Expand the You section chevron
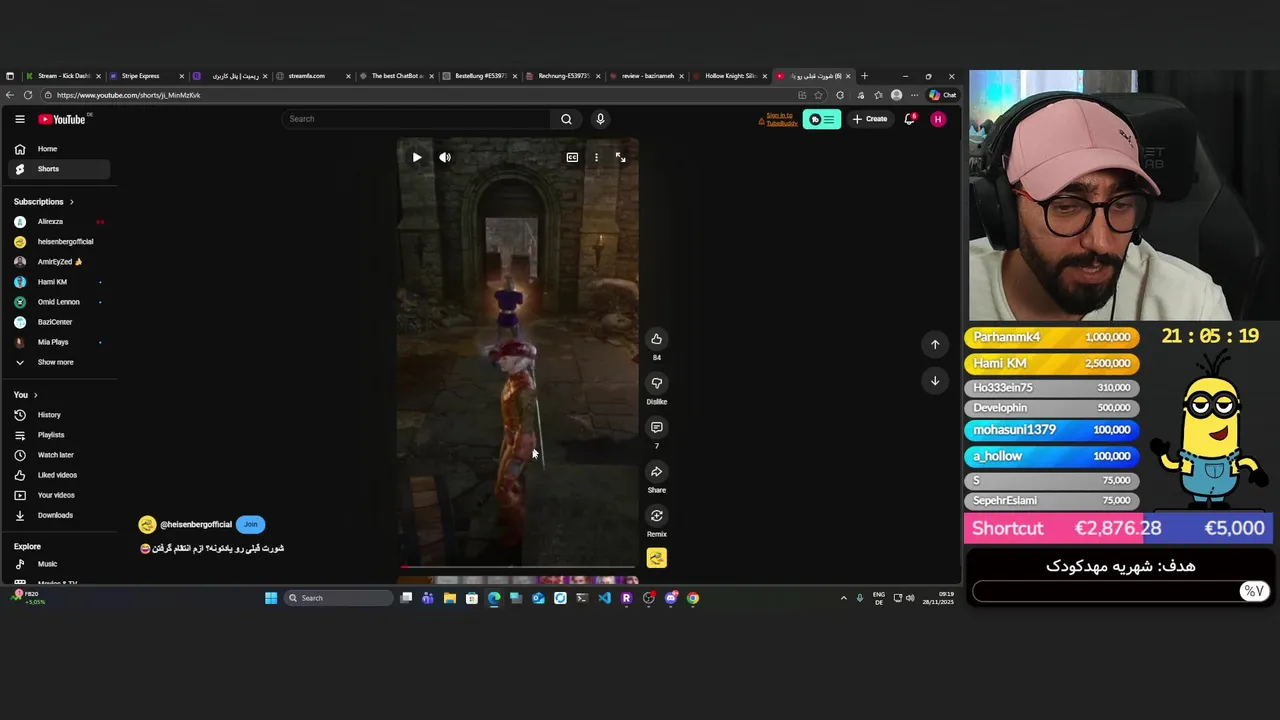This screenshot has width=1280, height=720. 35,395
